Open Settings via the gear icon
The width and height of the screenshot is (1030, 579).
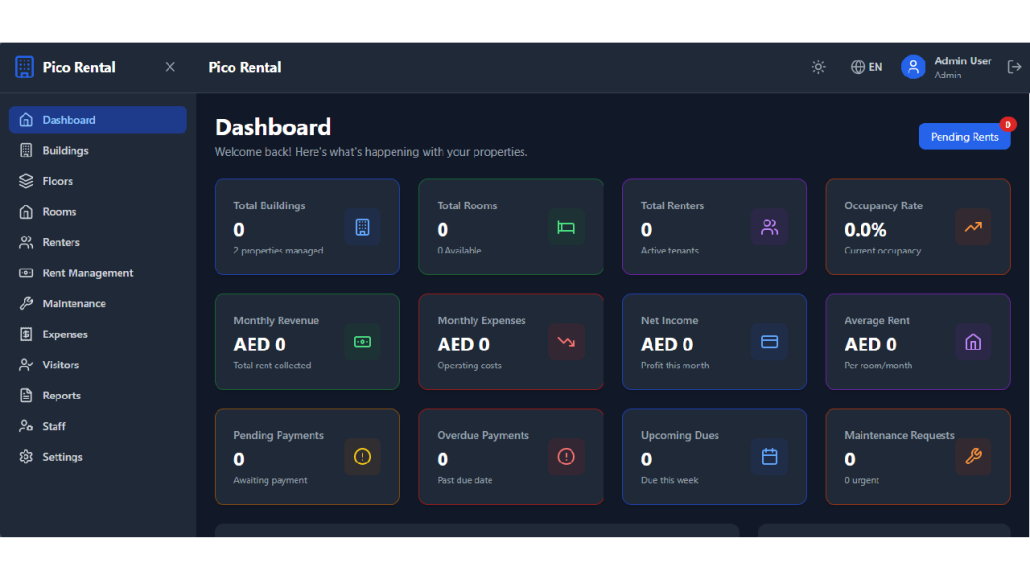point(26,457)
